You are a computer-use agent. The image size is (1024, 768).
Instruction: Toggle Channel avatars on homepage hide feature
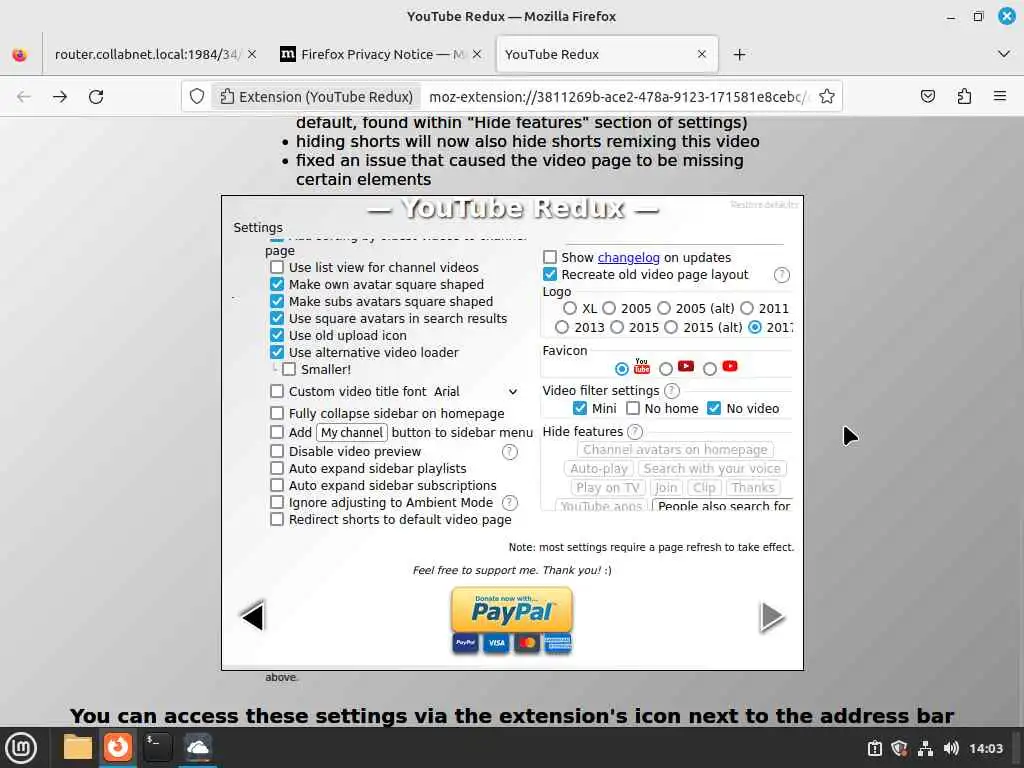click(x=675, y=450)
